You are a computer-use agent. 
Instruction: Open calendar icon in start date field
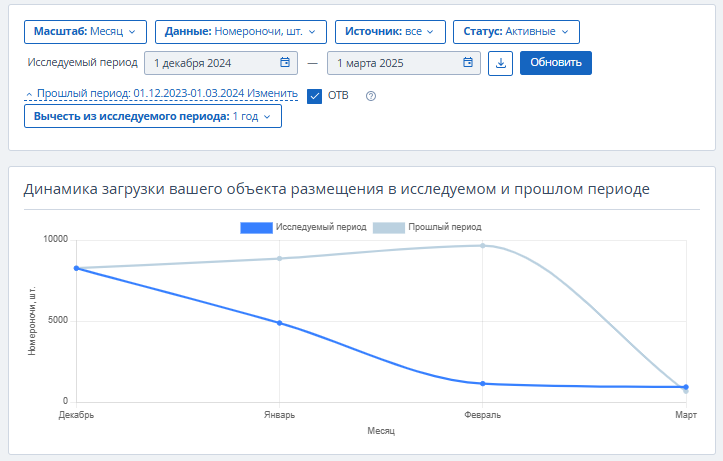pos(285,62)
